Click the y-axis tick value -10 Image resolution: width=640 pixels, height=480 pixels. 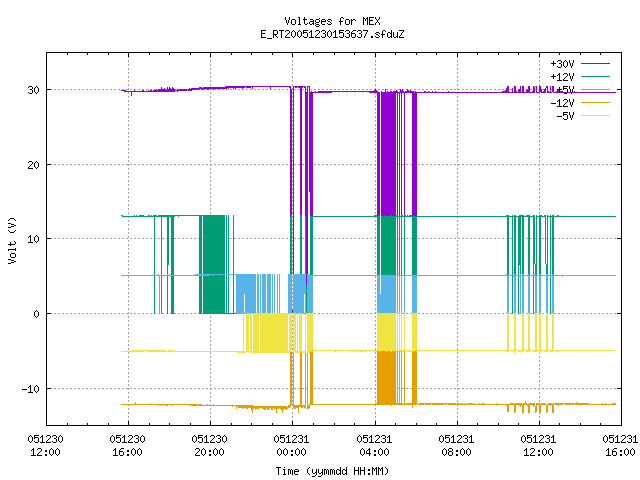pos(31,389)
